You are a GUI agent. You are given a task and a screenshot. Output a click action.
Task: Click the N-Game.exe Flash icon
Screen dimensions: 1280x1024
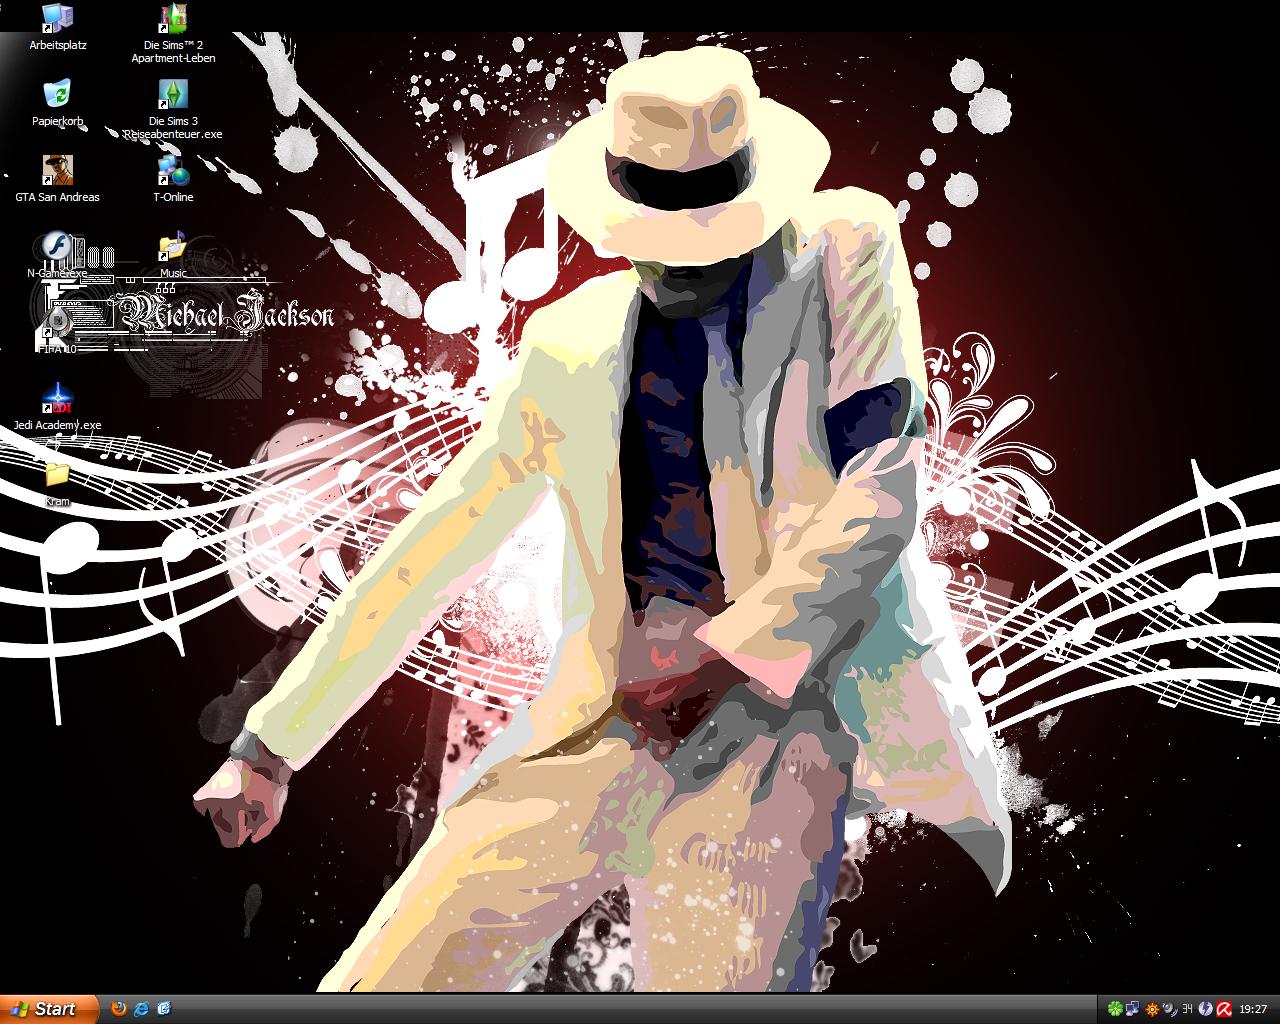(58, 247)
